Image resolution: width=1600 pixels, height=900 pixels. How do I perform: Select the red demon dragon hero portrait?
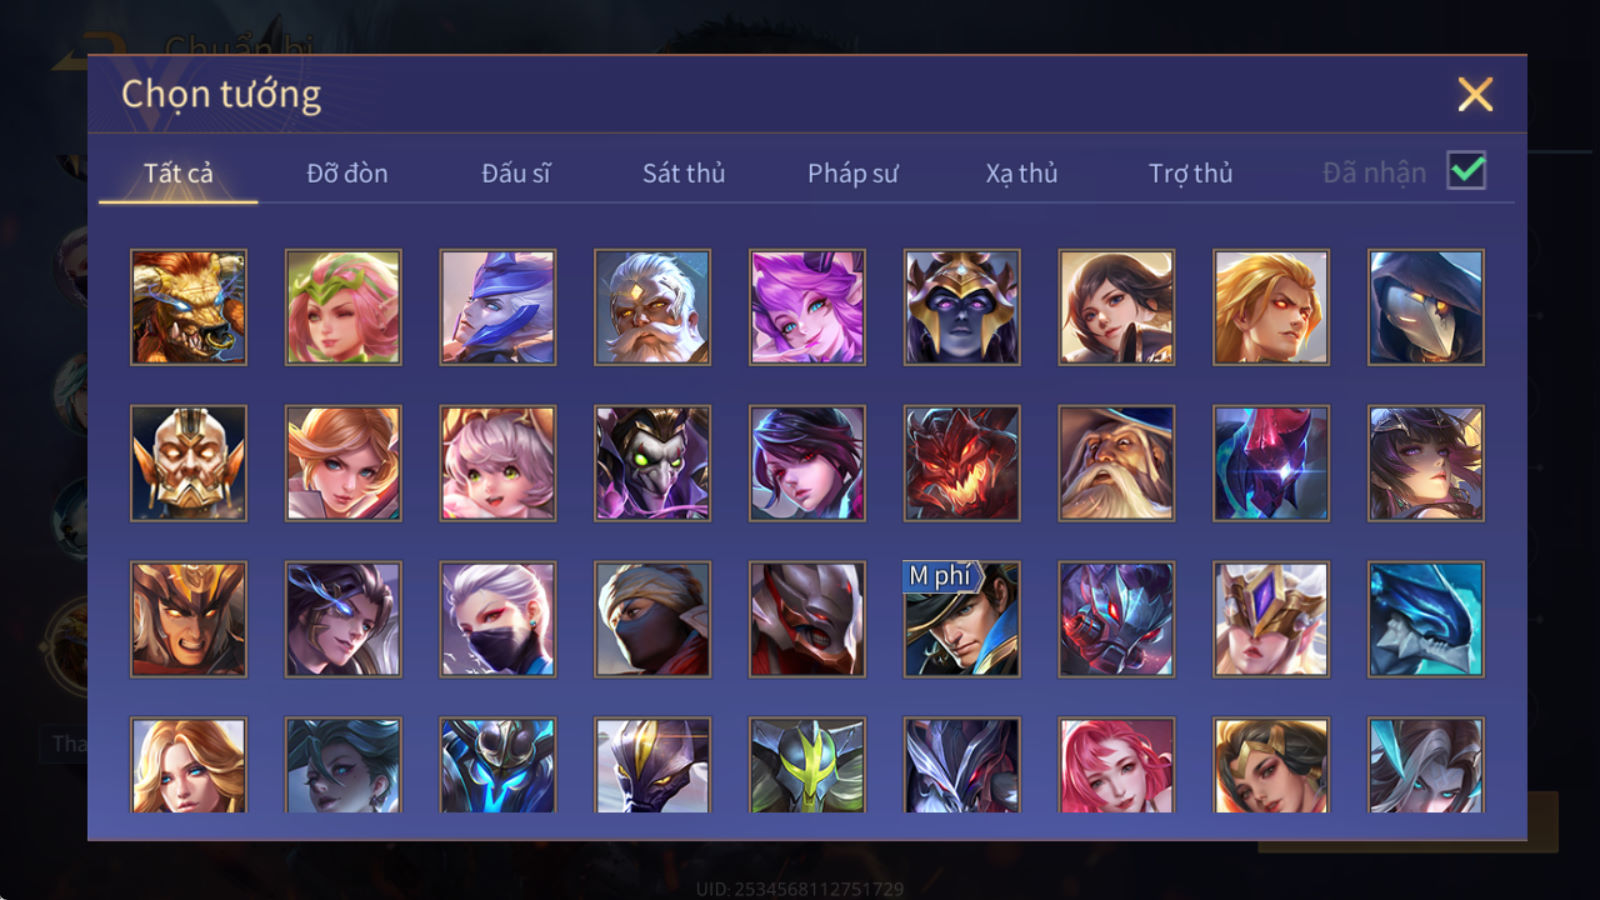click(x=962, y=463)
